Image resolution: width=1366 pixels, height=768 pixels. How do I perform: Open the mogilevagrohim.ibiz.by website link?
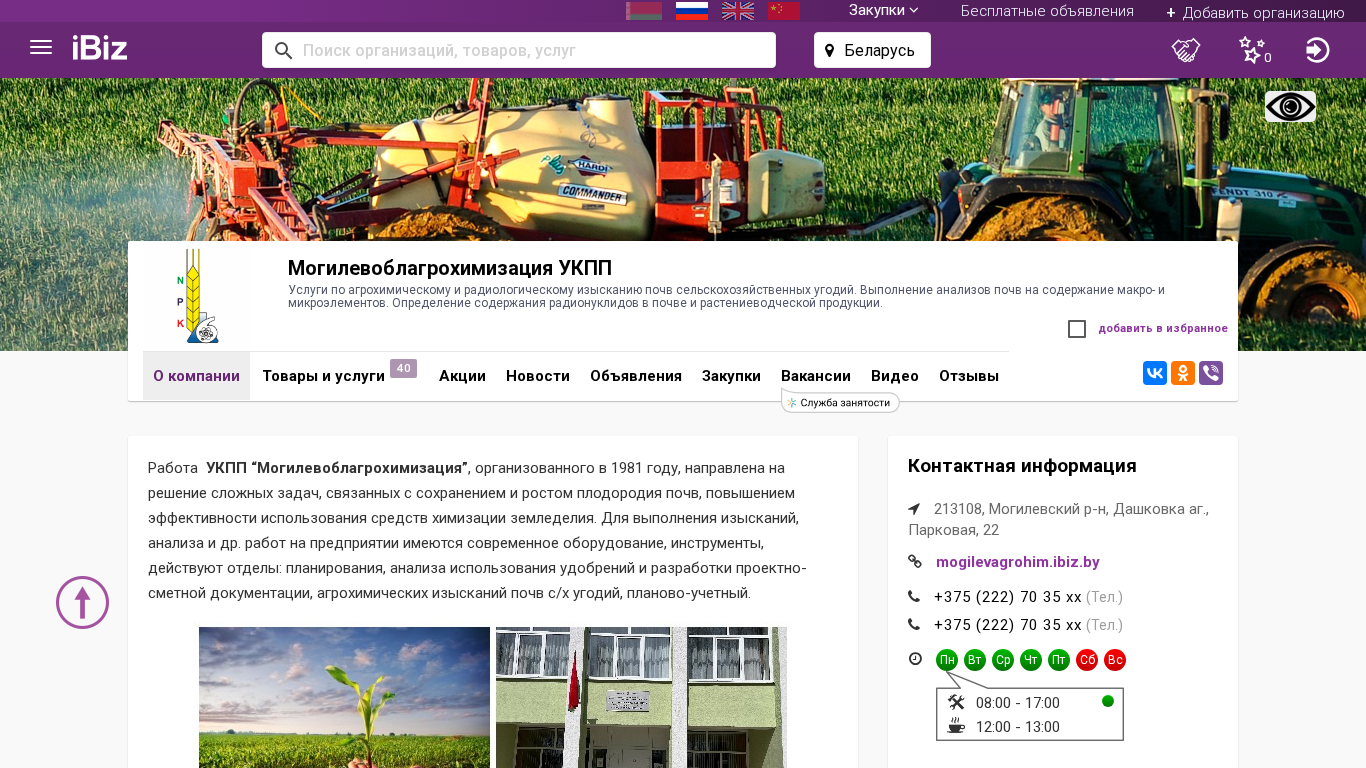coord(1018,562)
